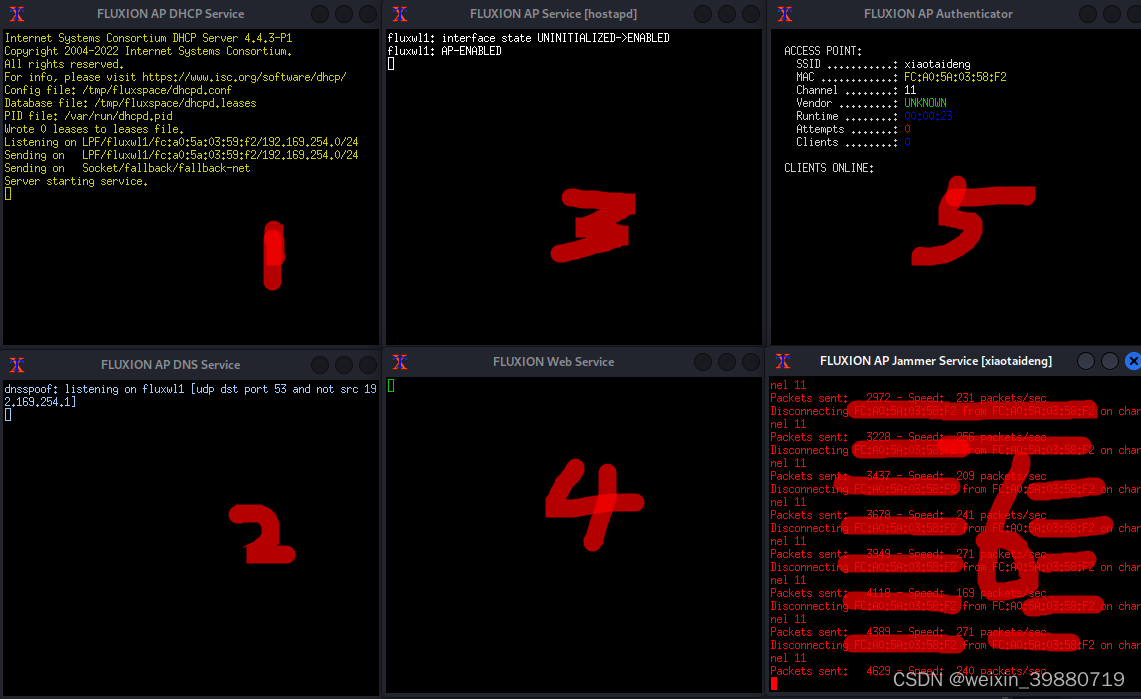
Task: Click the X icon of AP DNS Service window
Action: tap(17, 364)
